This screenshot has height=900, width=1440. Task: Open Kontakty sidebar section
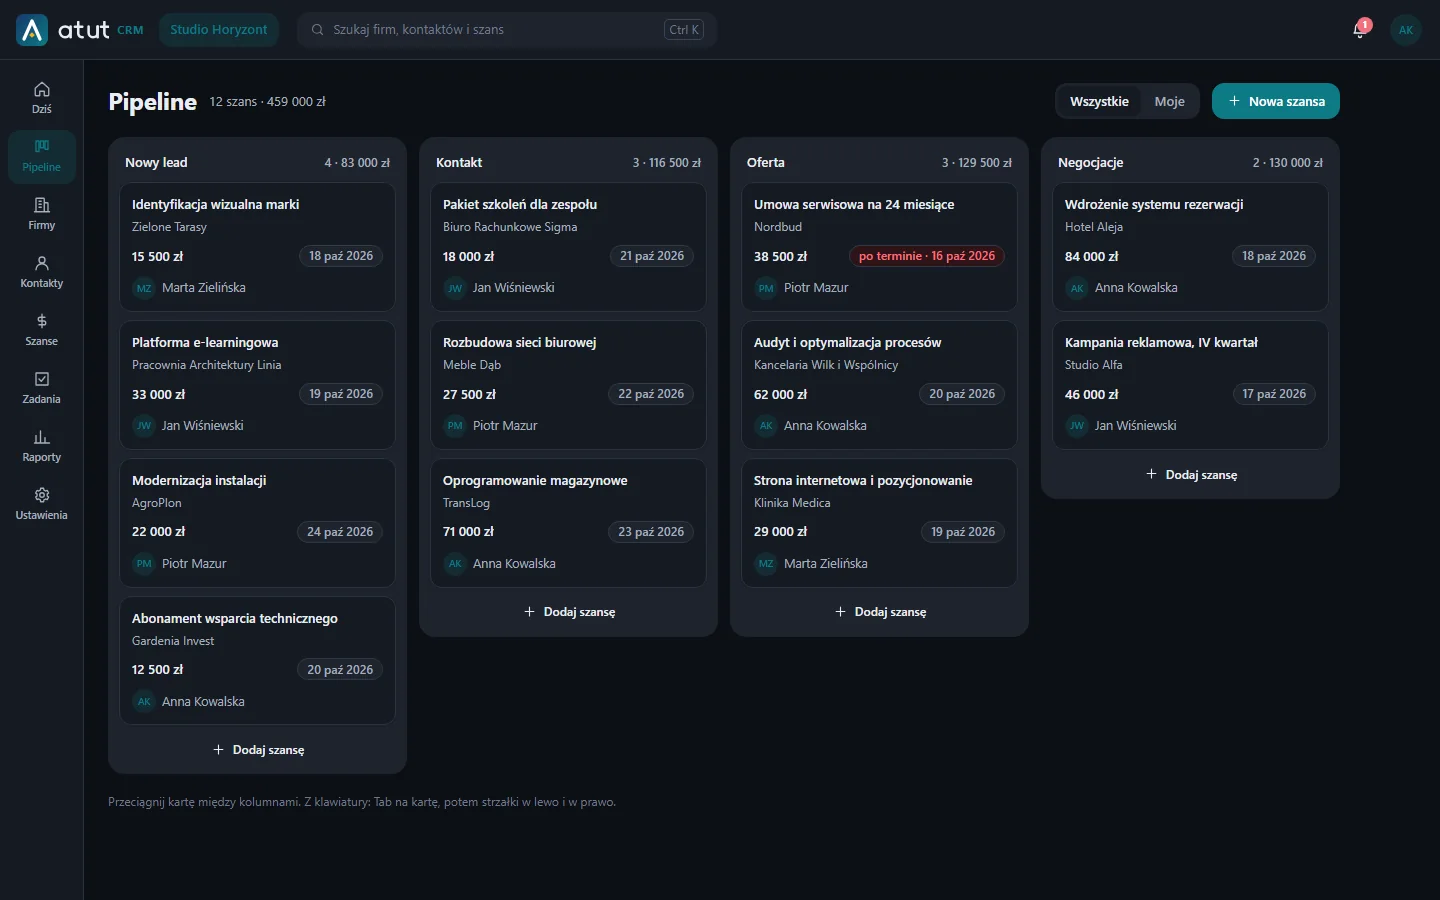41,272
